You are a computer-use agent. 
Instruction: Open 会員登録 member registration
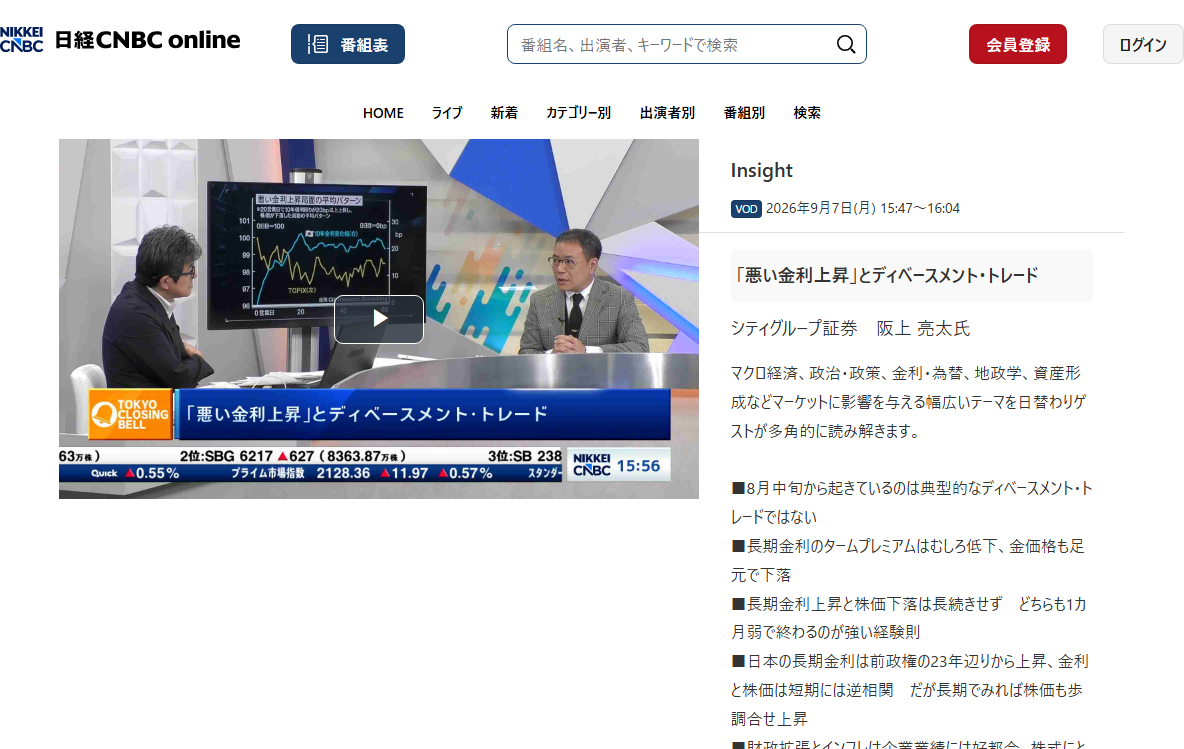(1018, 44)
